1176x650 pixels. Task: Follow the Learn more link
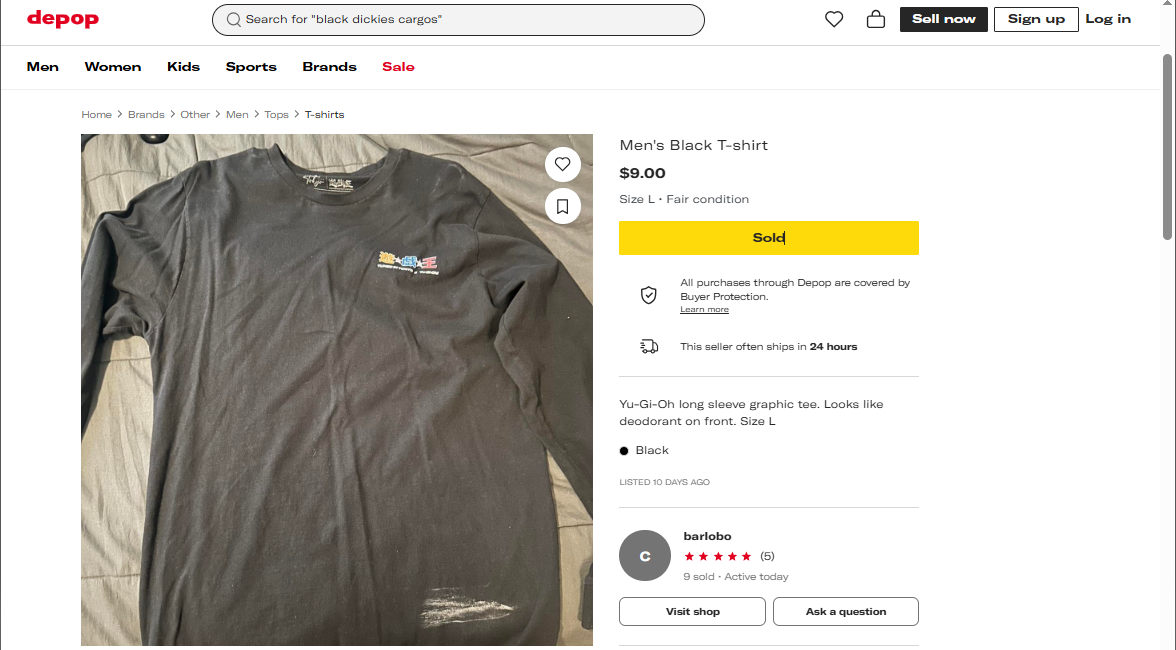point(704,310)
